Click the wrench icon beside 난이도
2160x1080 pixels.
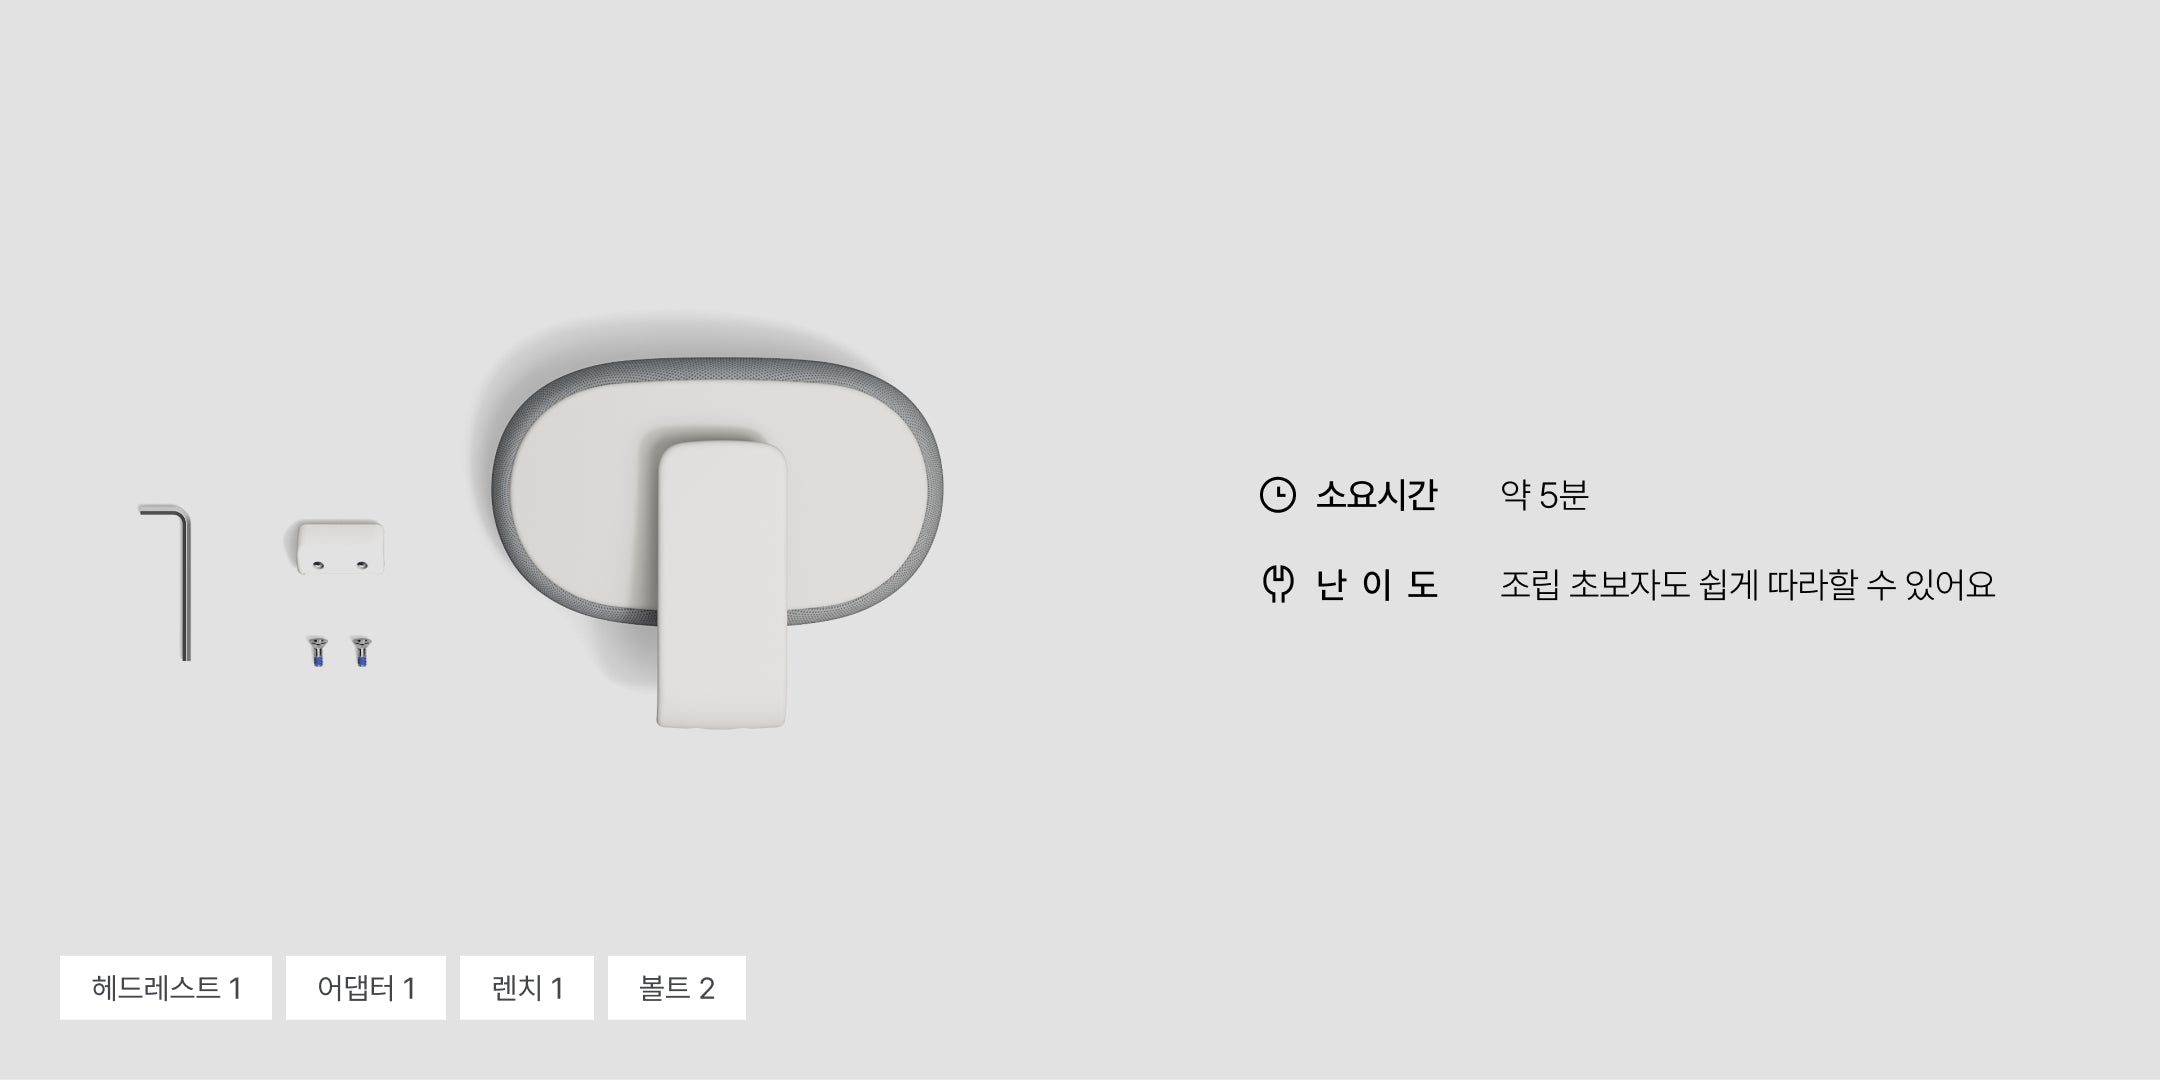(x=1277, y=584)
